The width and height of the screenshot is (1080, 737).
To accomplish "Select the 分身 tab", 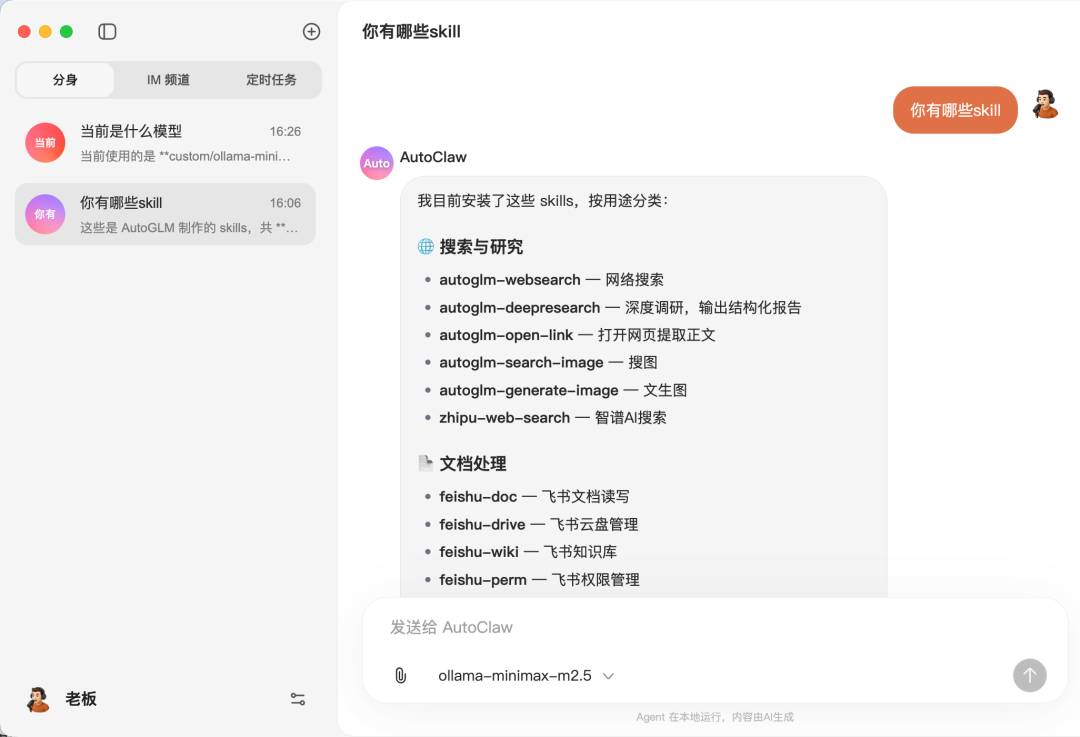I will tap(65, 80).
